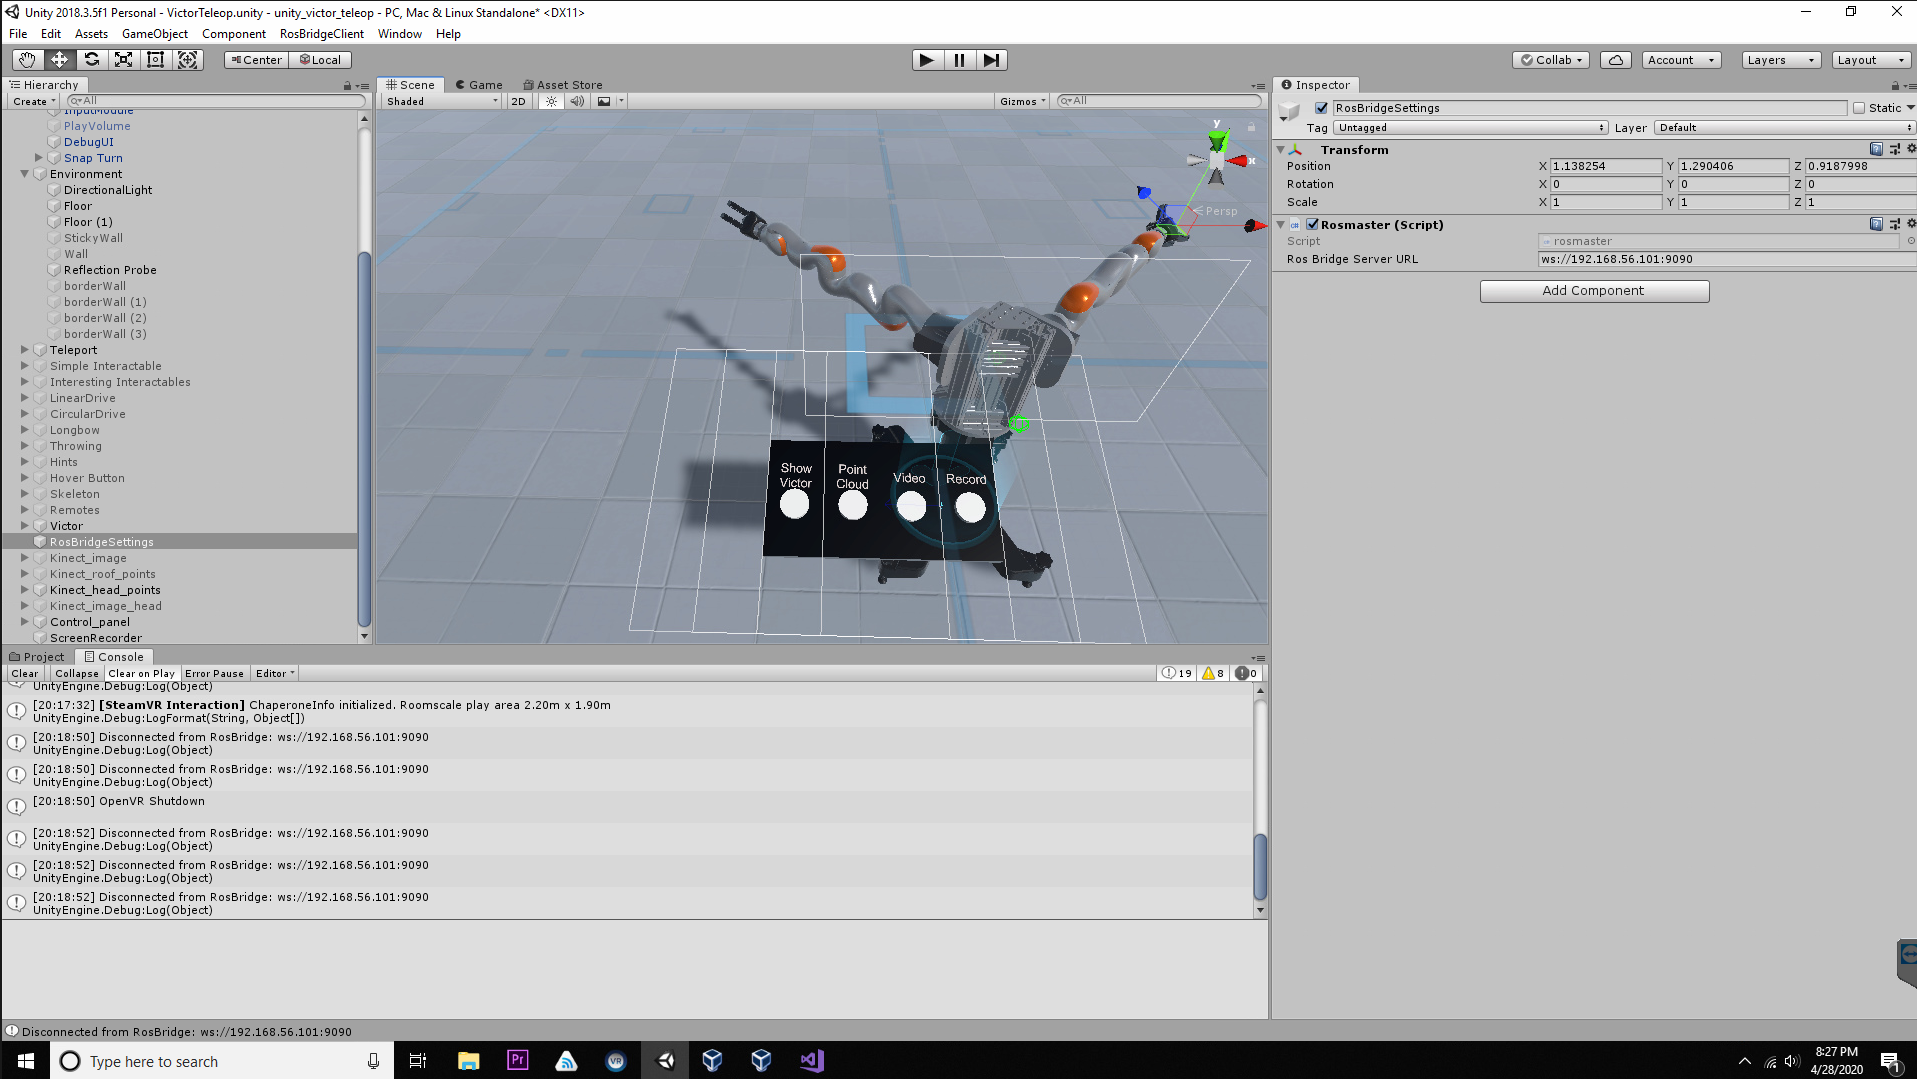Toggle warning messages count filter
Image resolution: width=1917 pixels, height=1079 pixels.
pyautogui.click(x=1213, y=673)
